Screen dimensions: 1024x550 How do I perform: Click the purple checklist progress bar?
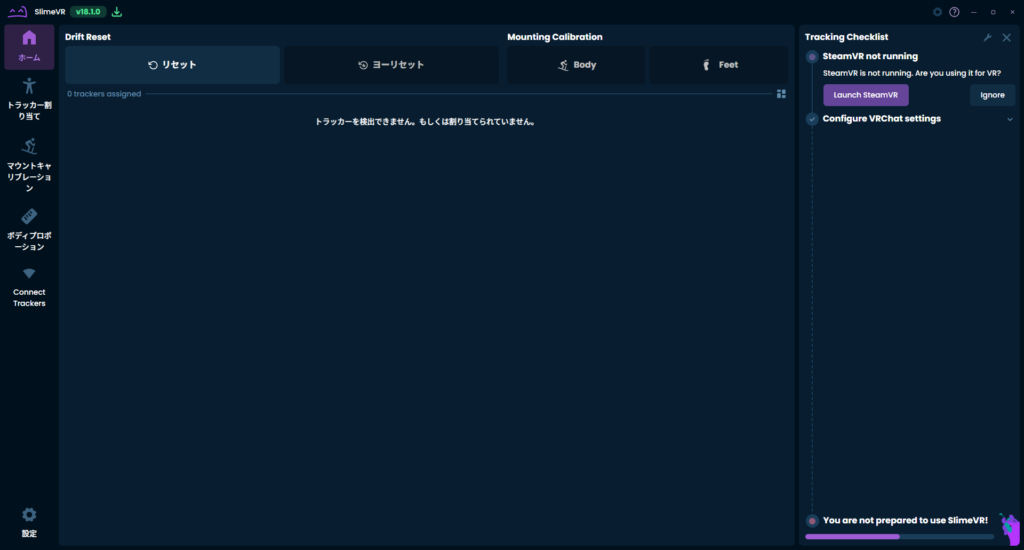[x=899, y=537]
